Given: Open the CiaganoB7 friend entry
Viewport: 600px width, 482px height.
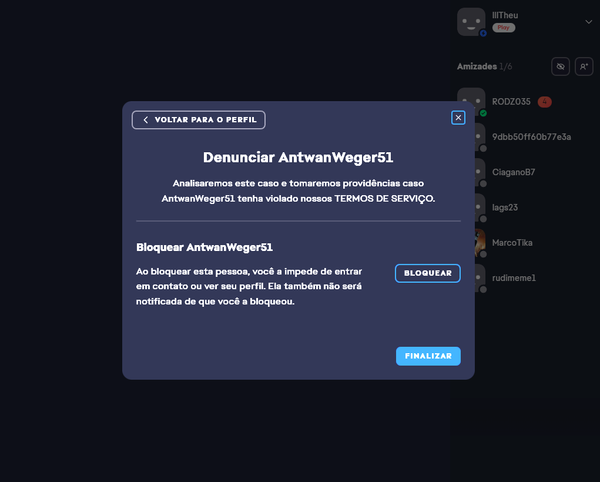Looking at the screenshot, I should tap(513, 172).
